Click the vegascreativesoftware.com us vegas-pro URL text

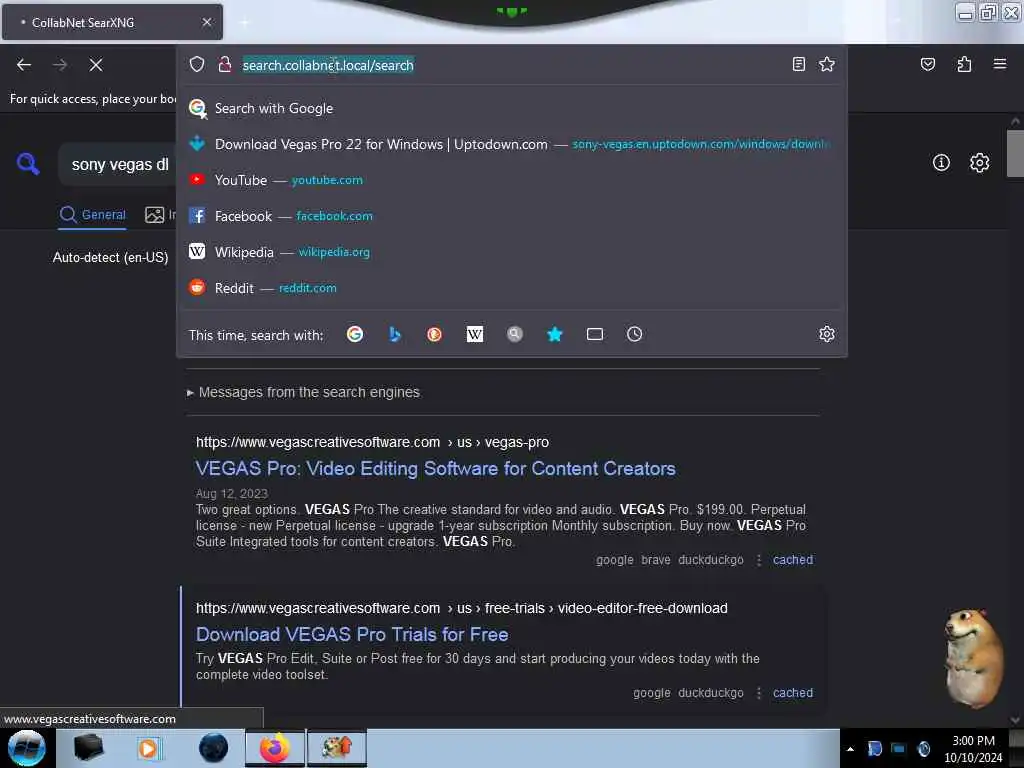[372, 442]
